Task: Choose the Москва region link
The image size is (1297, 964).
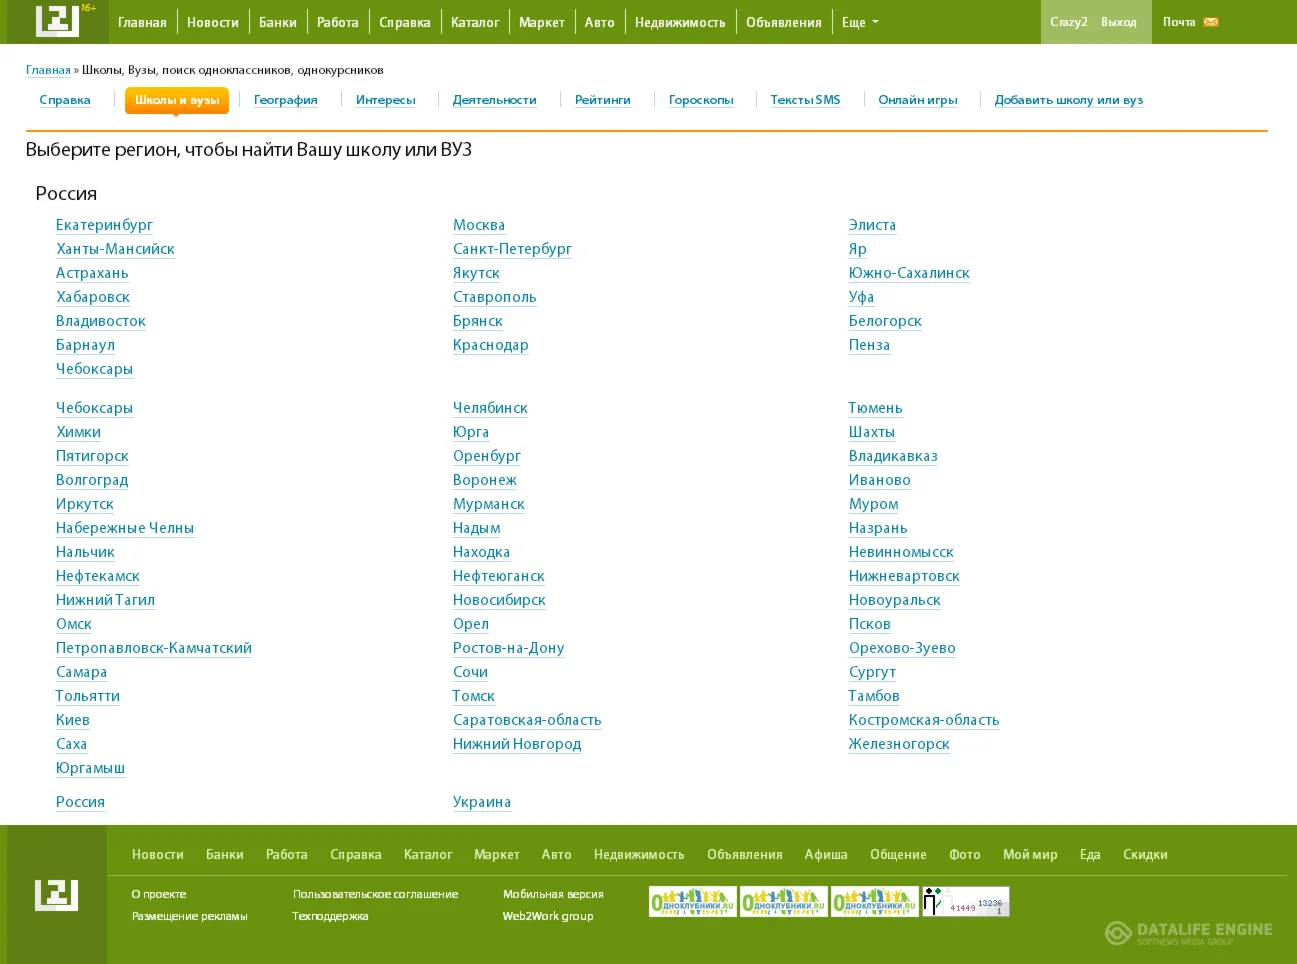Action: pyautogui.click(x=479, y=225)
